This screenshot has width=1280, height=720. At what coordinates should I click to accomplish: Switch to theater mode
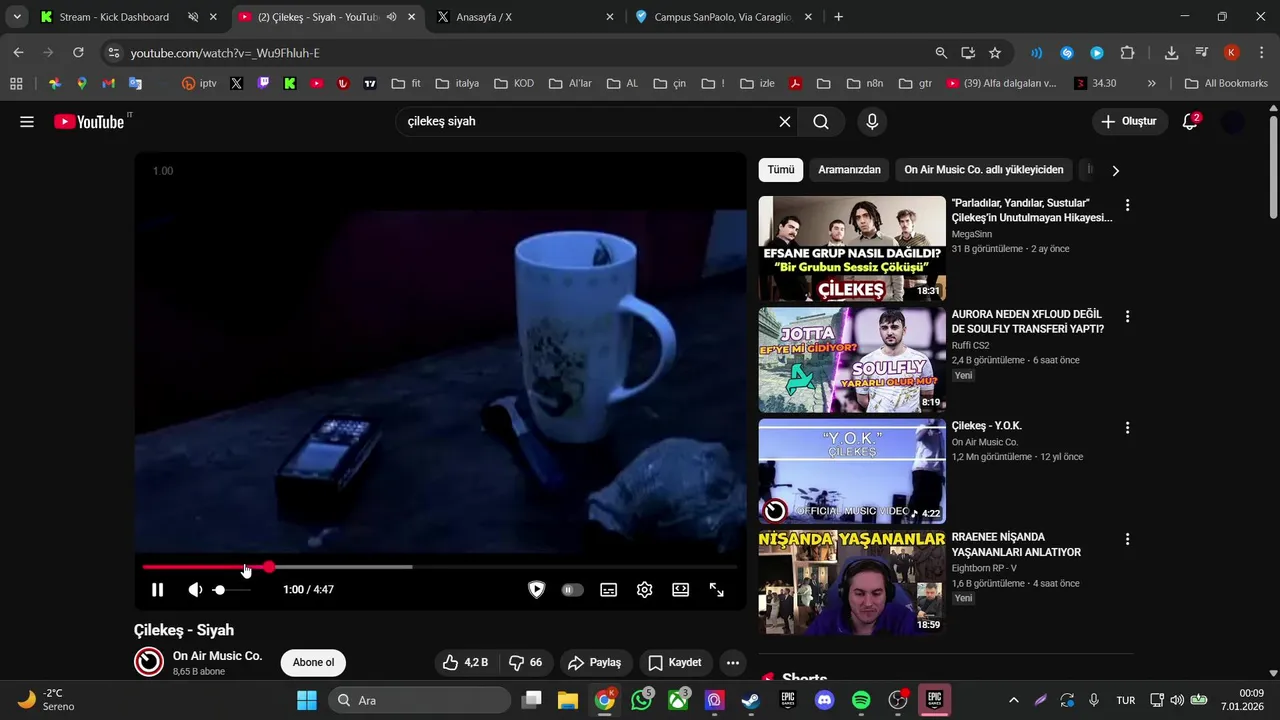[681, 590]
